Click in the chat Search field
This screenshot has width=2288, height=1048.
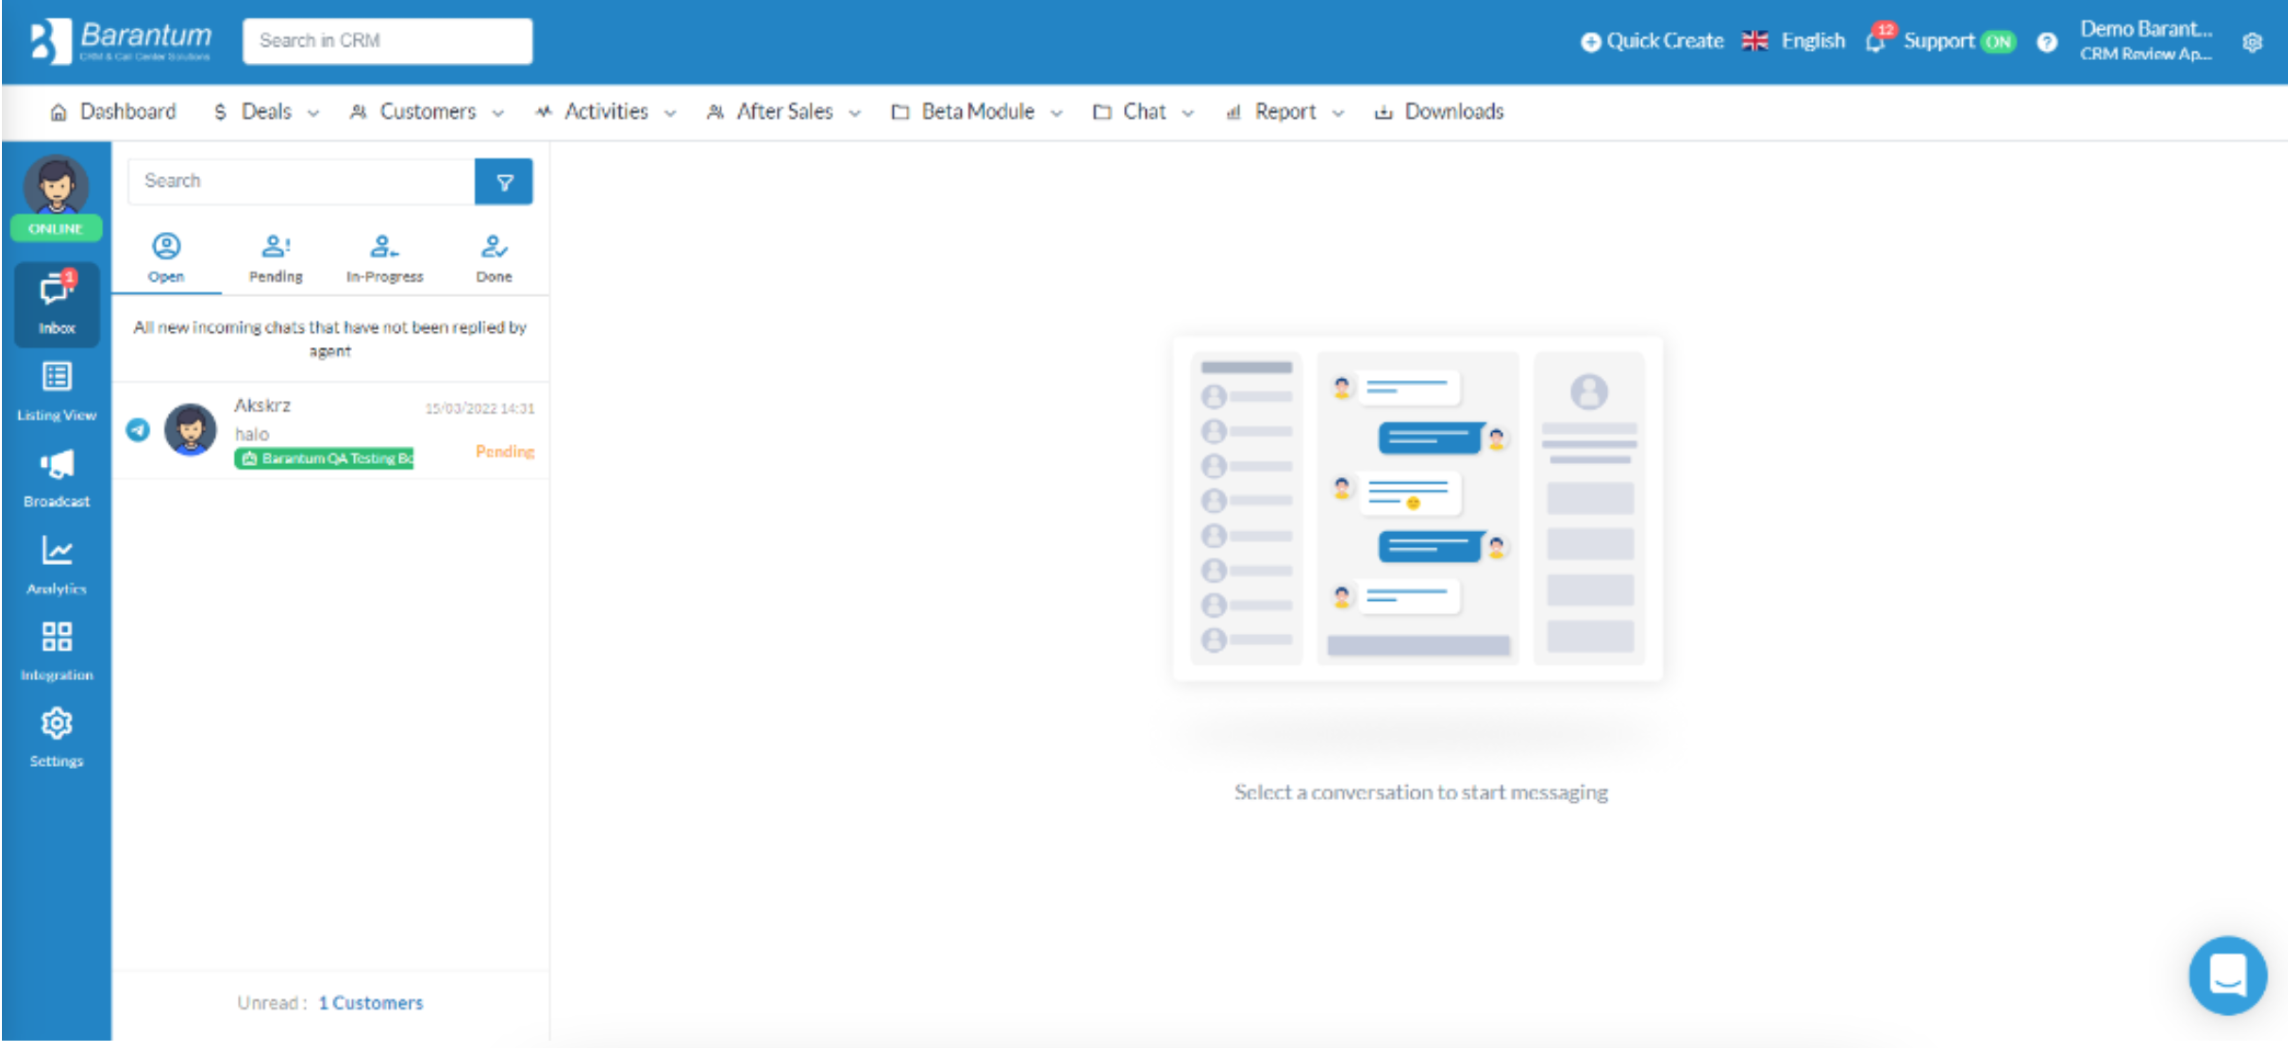[x=301, y=182]
